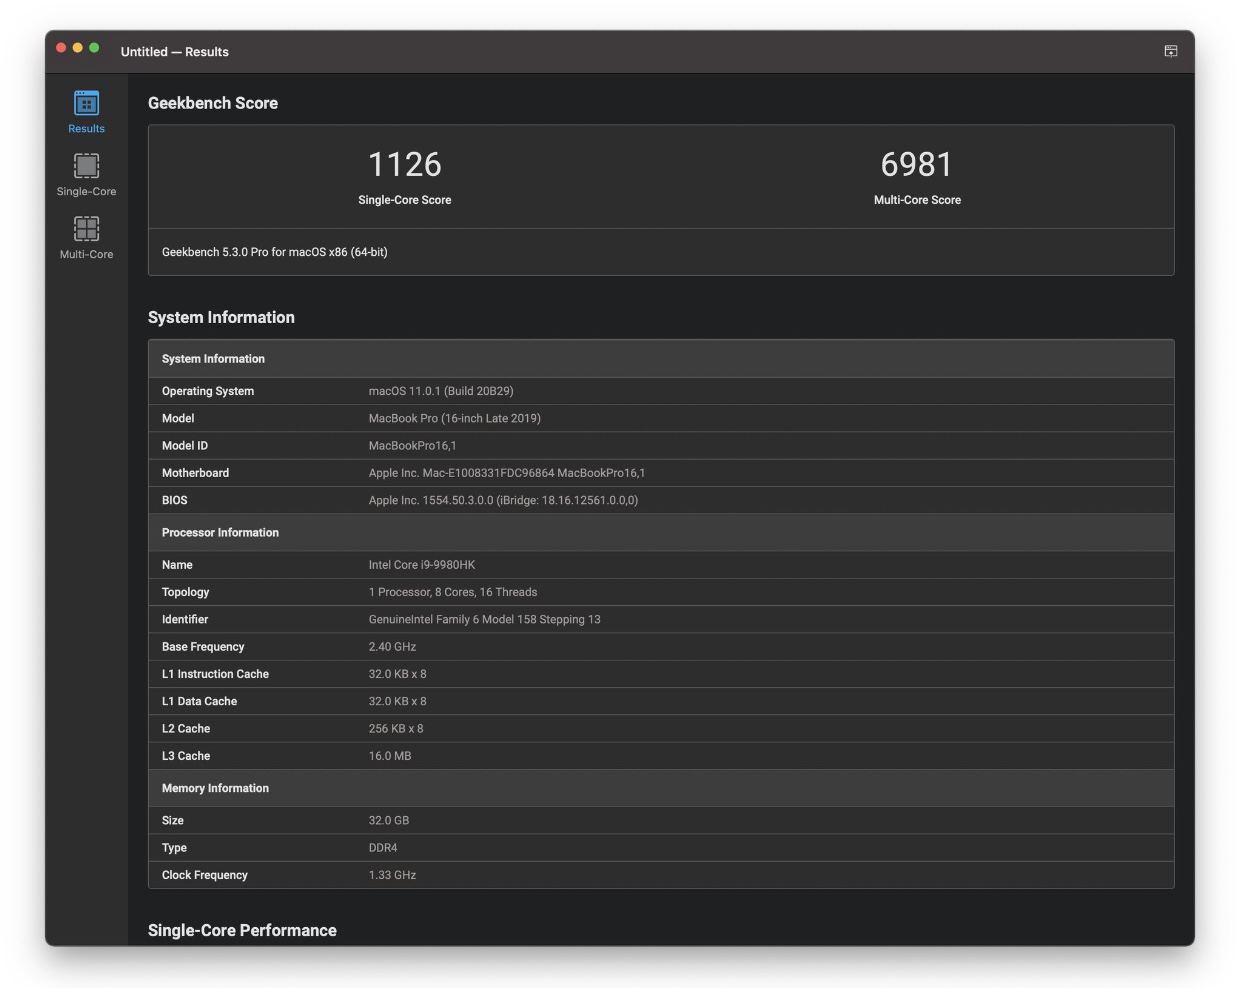The width and height of the screenshot is (1241, 988).
Task: Click the L3 Cache row label
Action: tap(186, 756)
